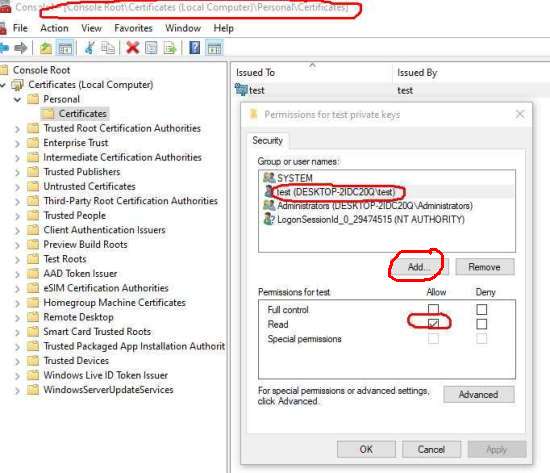Check the Allow box for Full control
This screenshot has height=473, width=550.
coord(433,309)
